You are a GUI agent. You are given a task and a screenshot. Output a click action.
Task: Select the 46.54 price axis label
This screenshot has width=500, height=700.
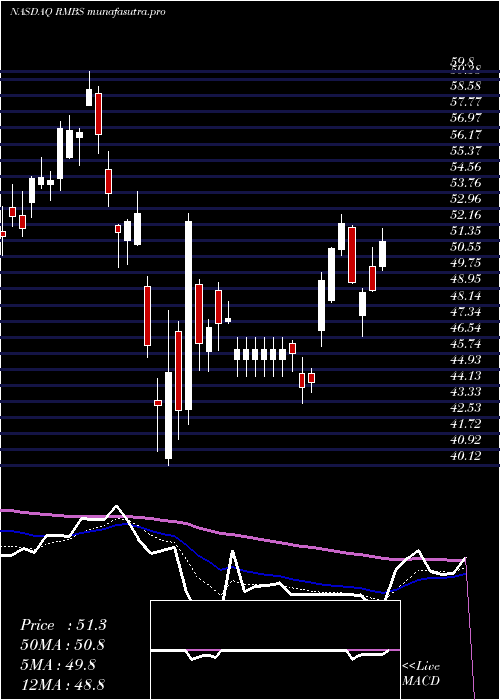click(x=464, y=328)
